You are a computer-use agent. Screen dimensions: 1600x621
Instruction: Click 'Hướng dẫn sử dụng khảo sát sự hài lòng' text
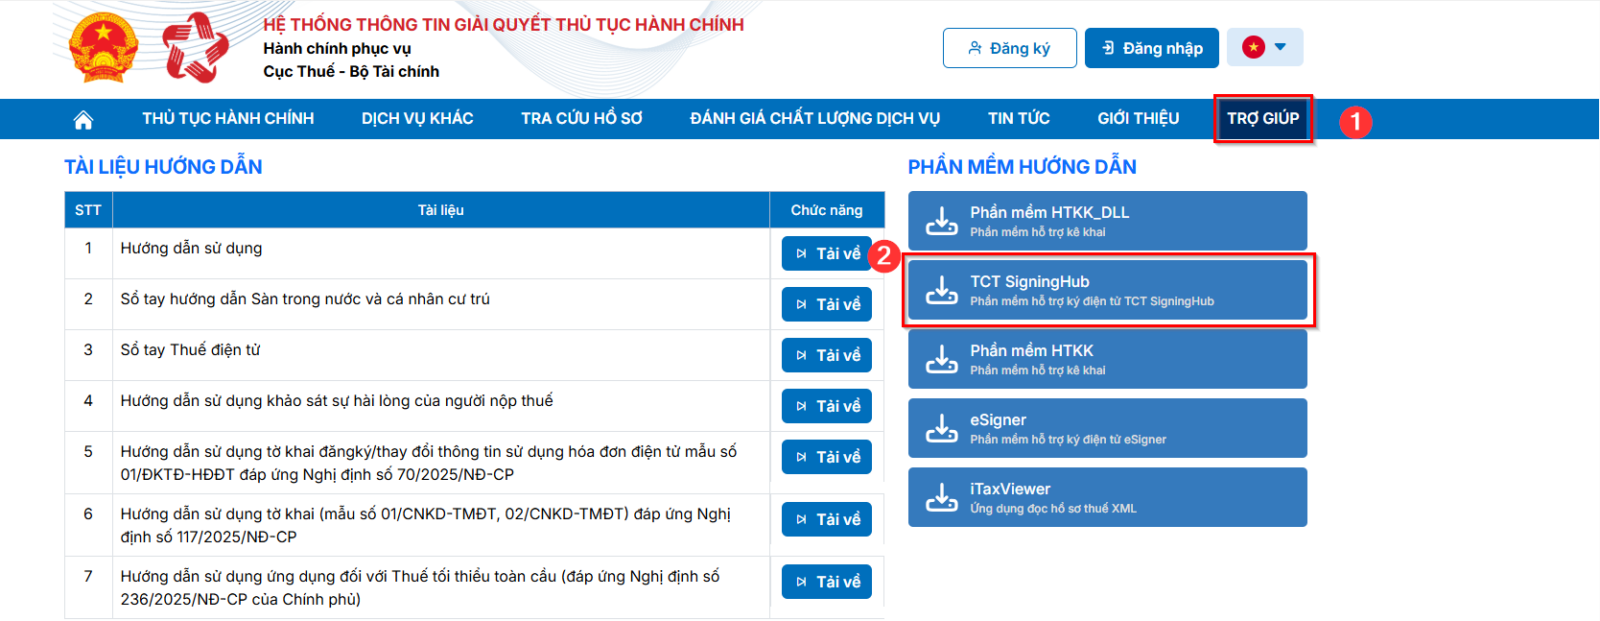point(336,401)
